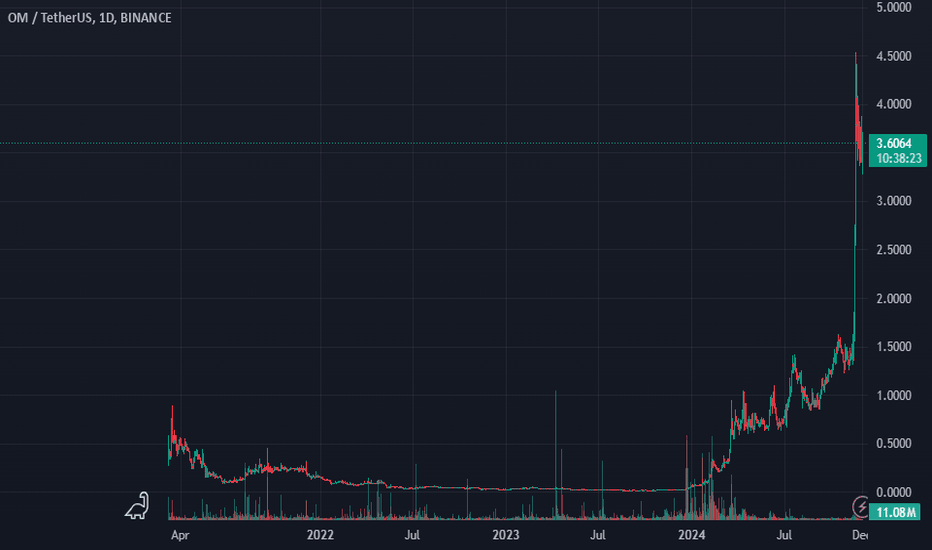This screenshot has width=932, height=550.
Task: Click the 4.5000 price axis label
Action: click(x=894, y=56)
